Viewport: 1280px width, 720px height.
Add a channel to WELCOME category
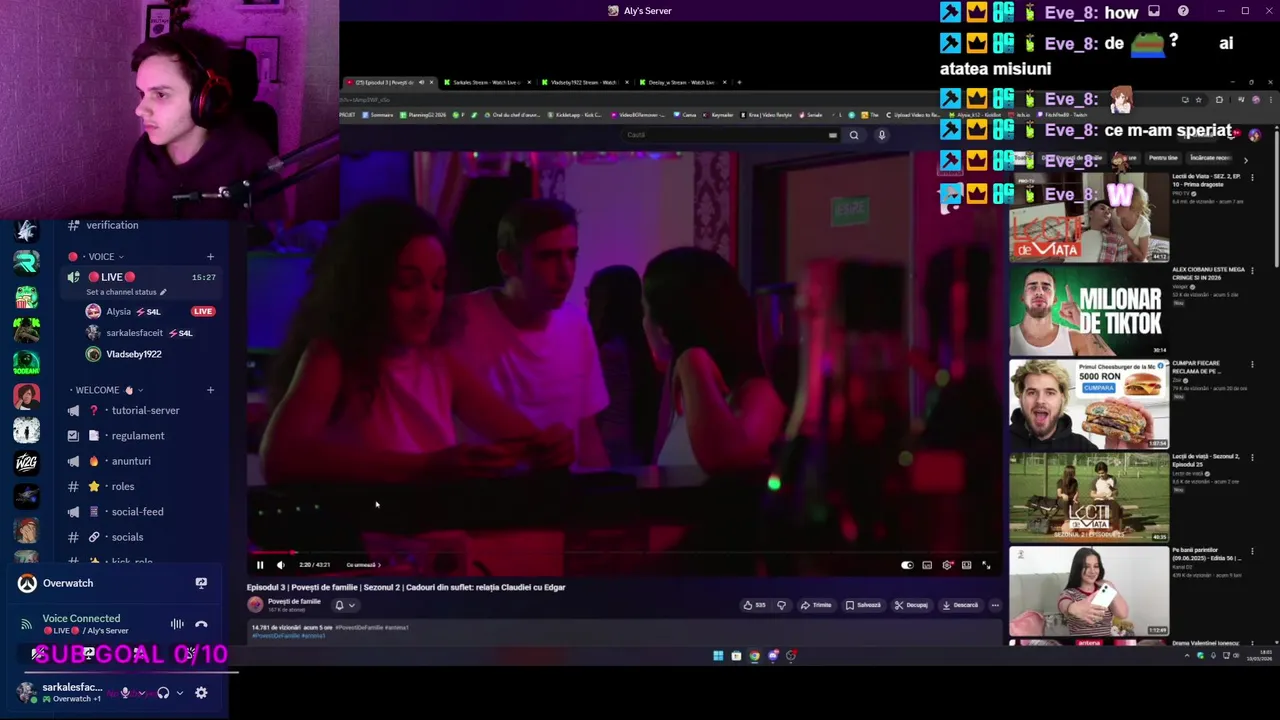(210, 390)
